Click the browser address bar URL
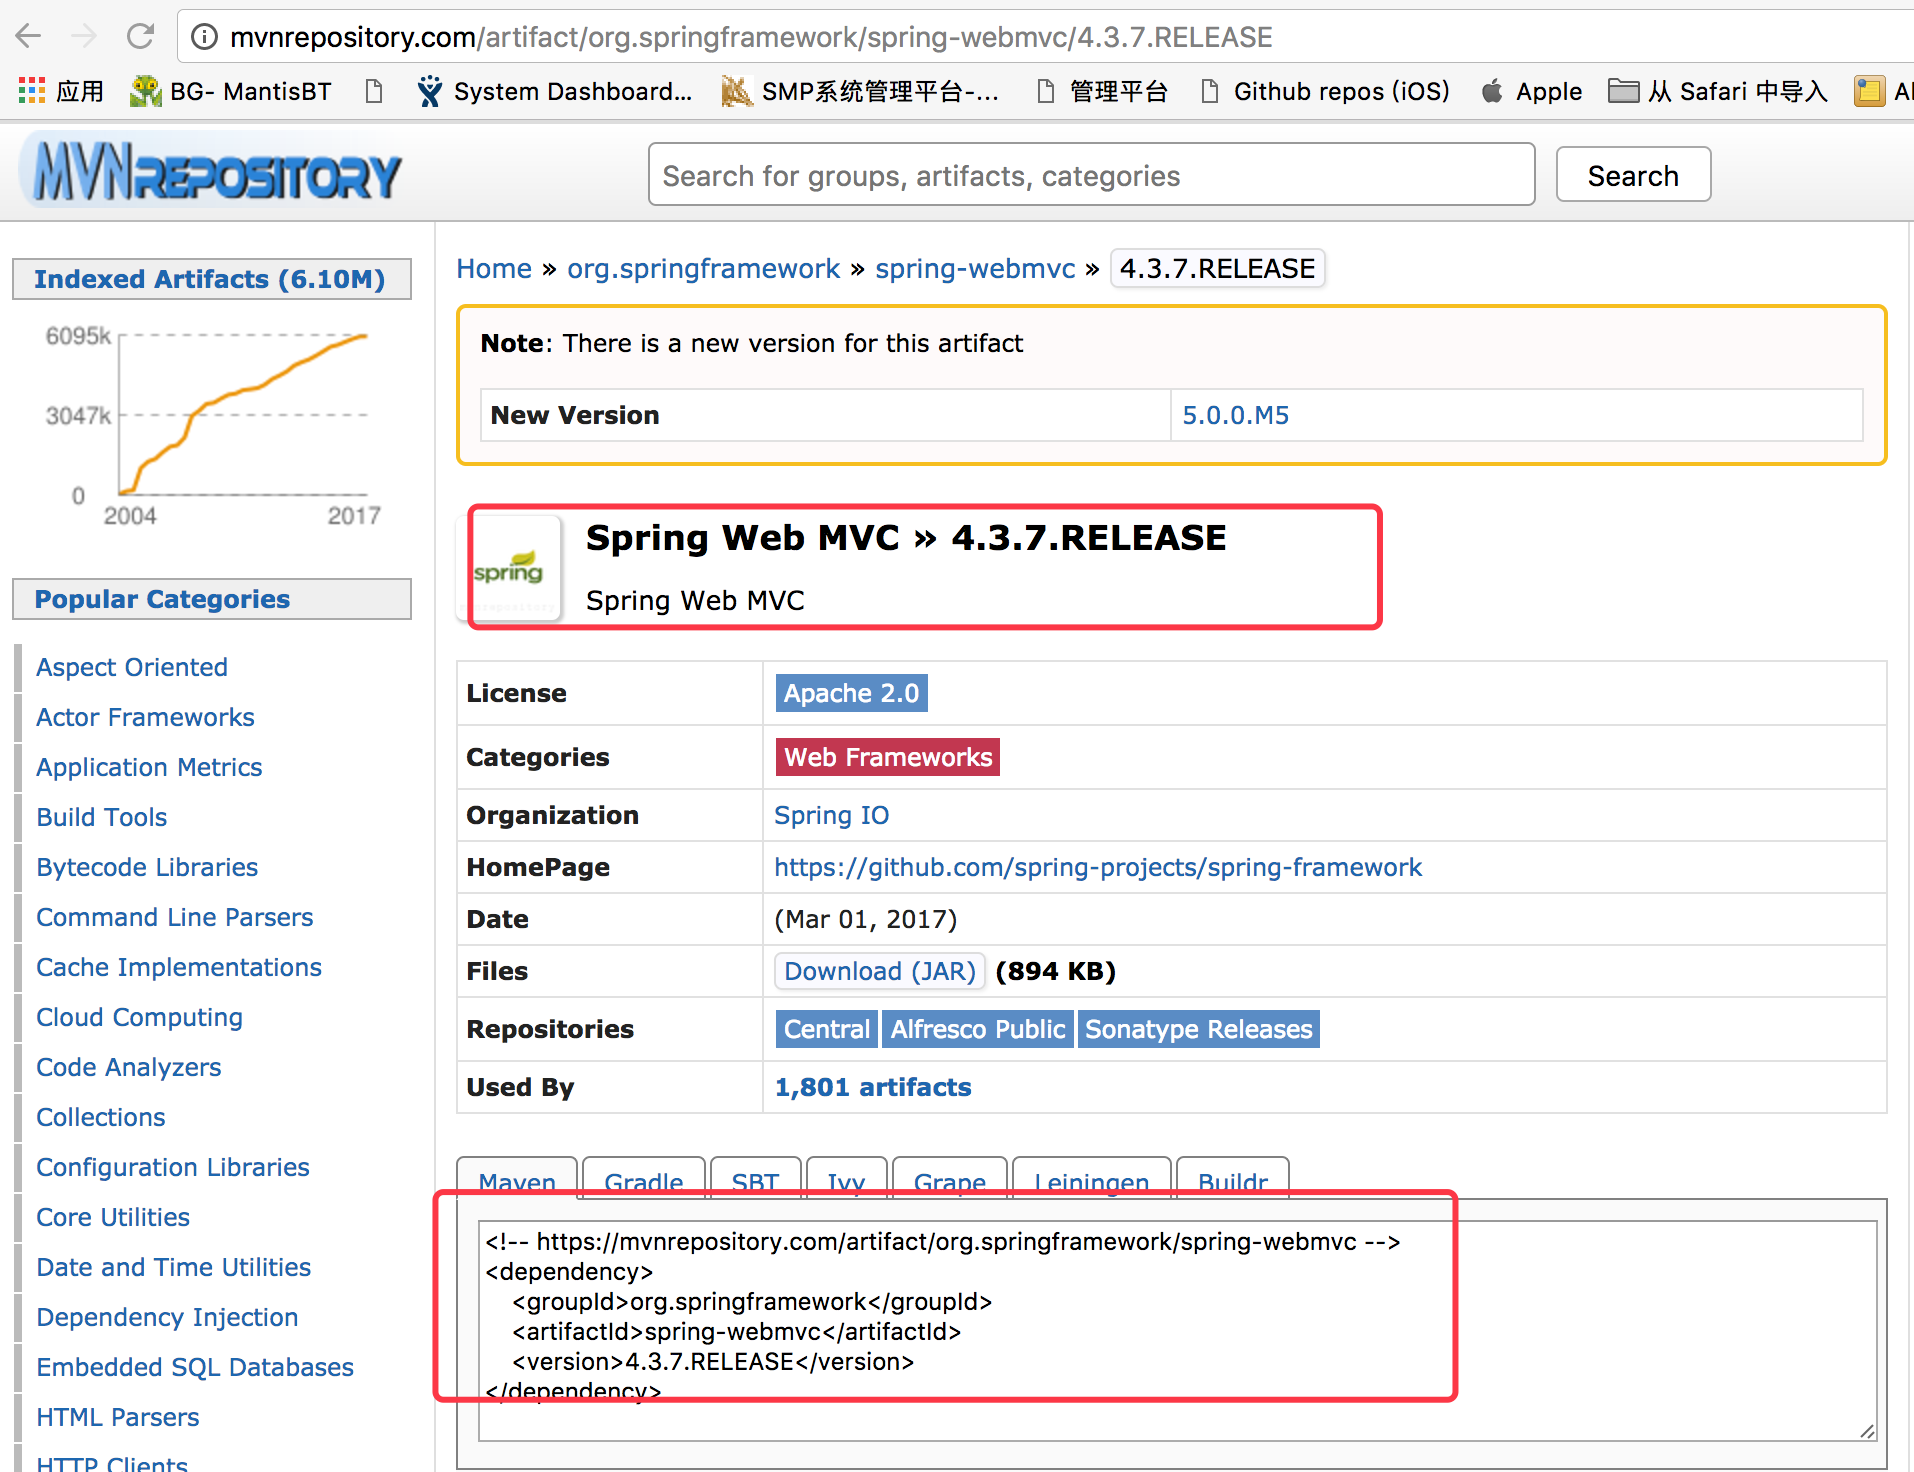 [x=751, y=37]
